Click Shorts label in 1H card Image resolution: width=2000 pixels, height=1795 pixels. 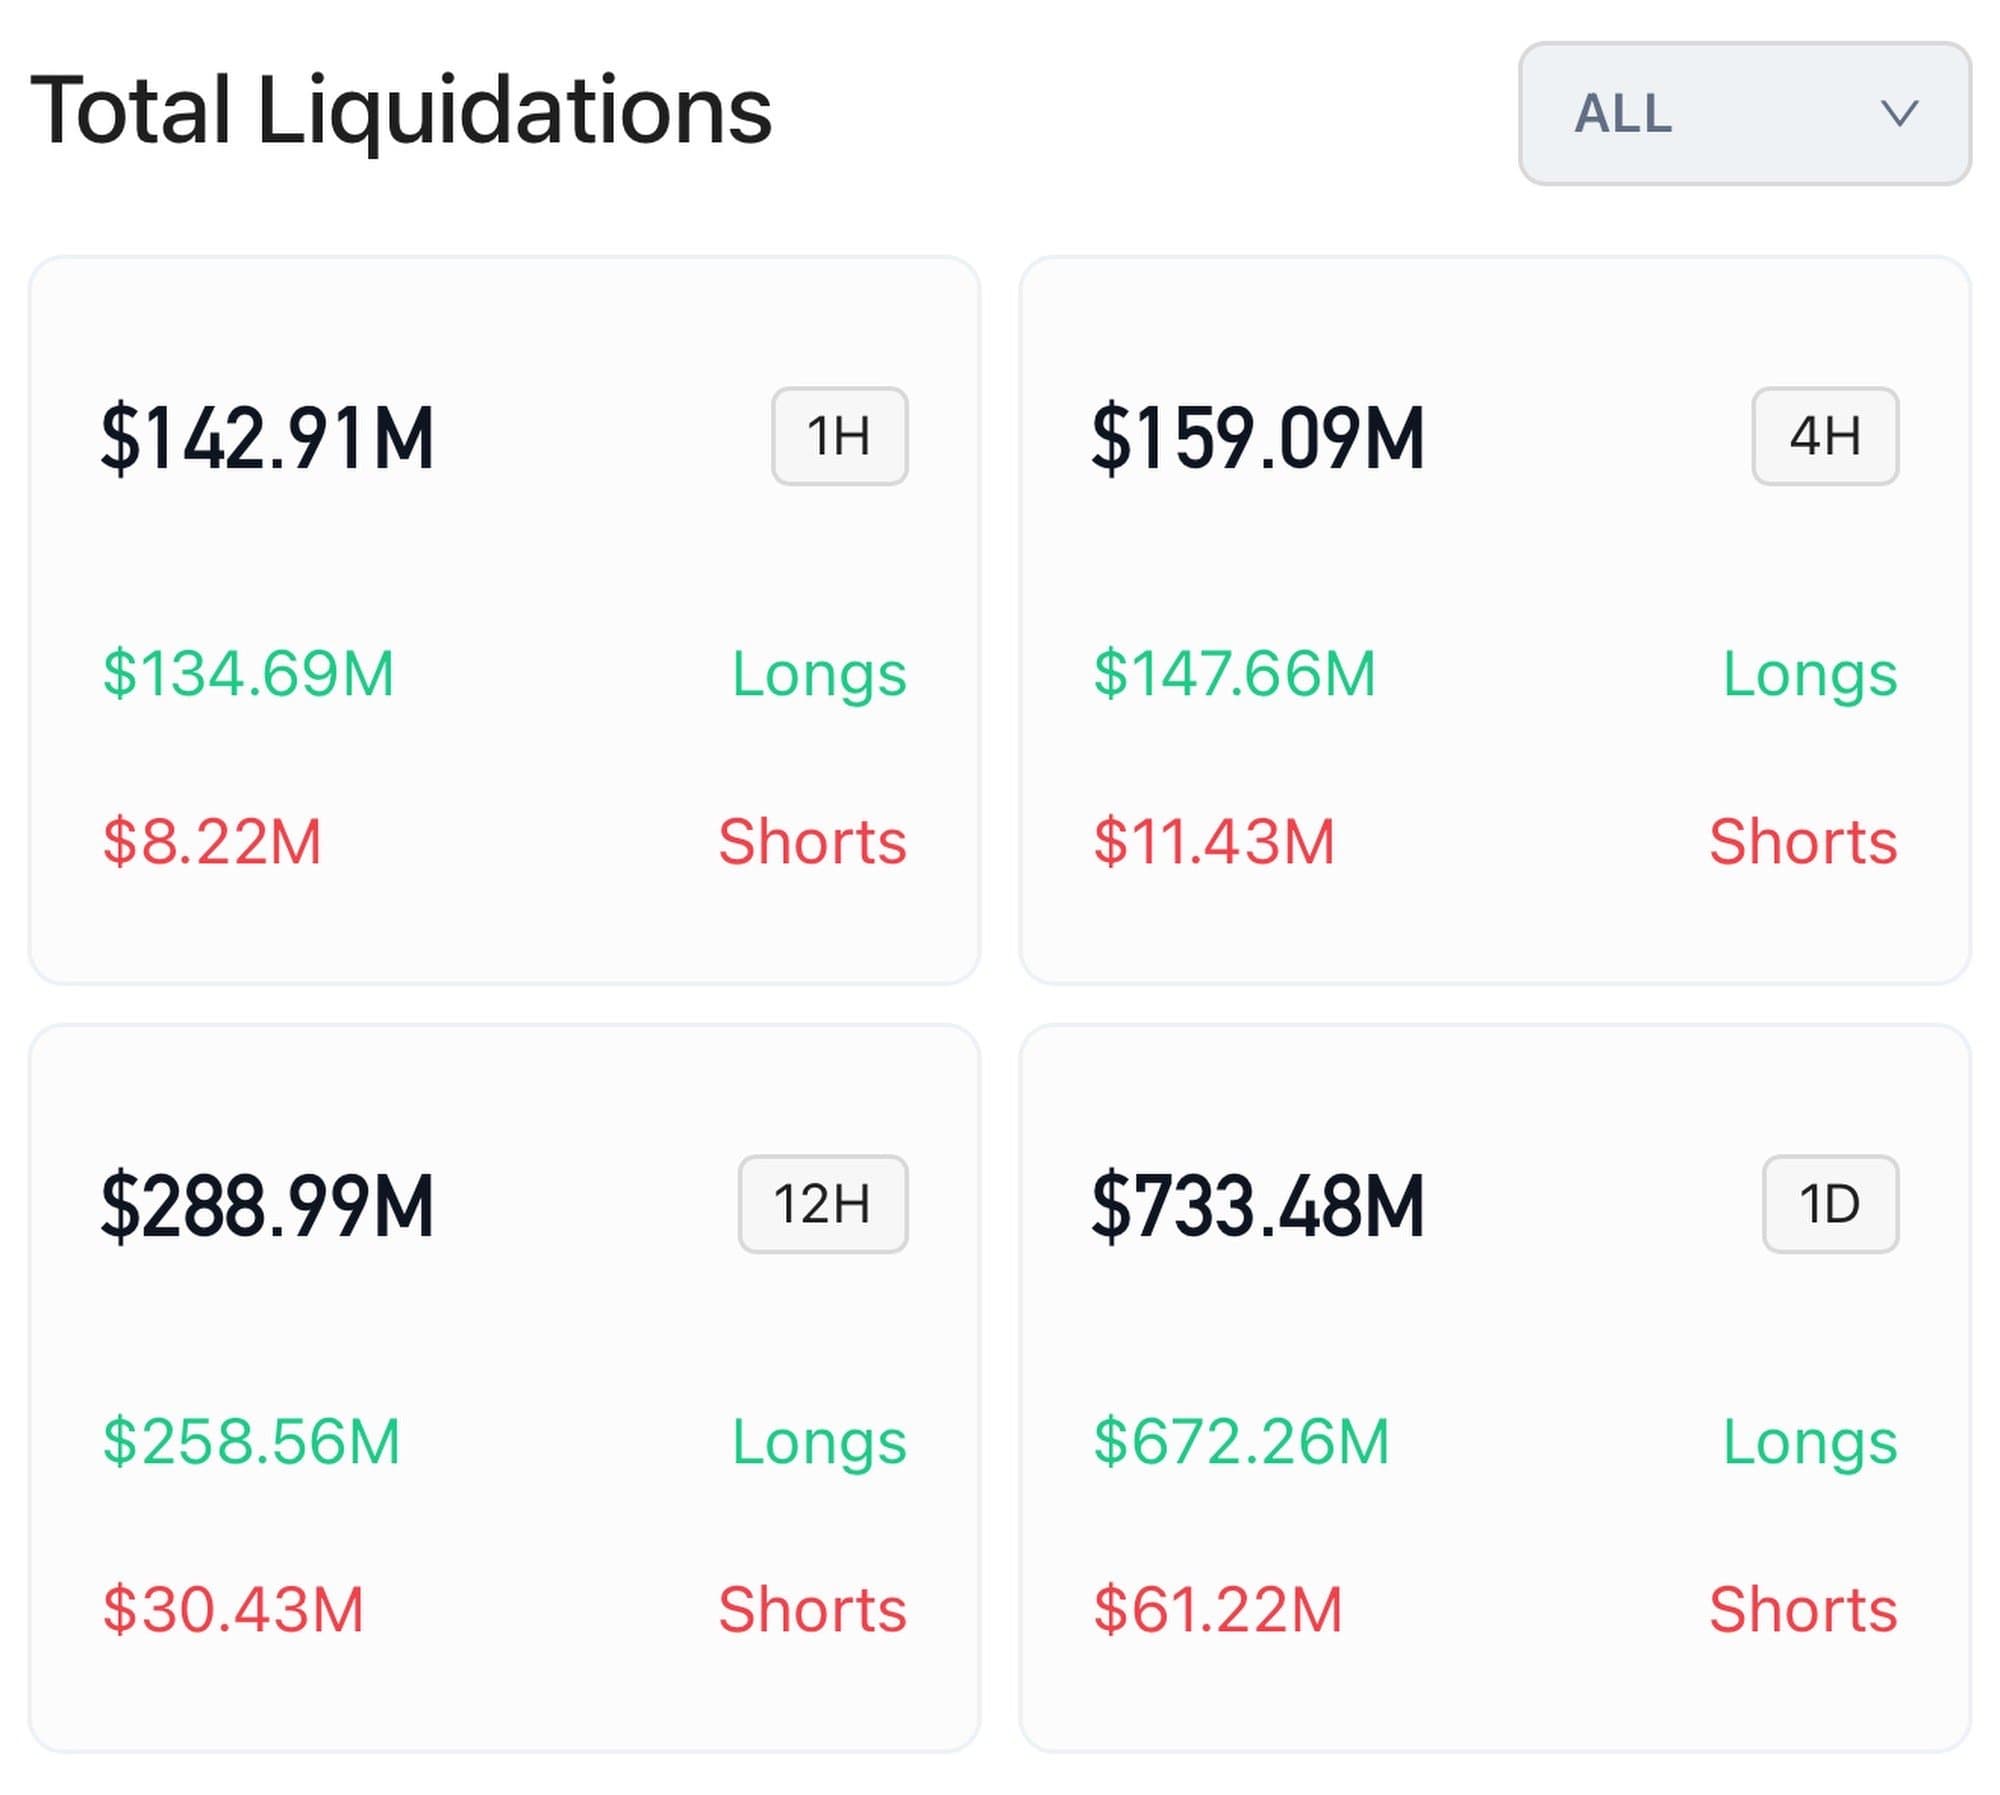coord(812,842)
